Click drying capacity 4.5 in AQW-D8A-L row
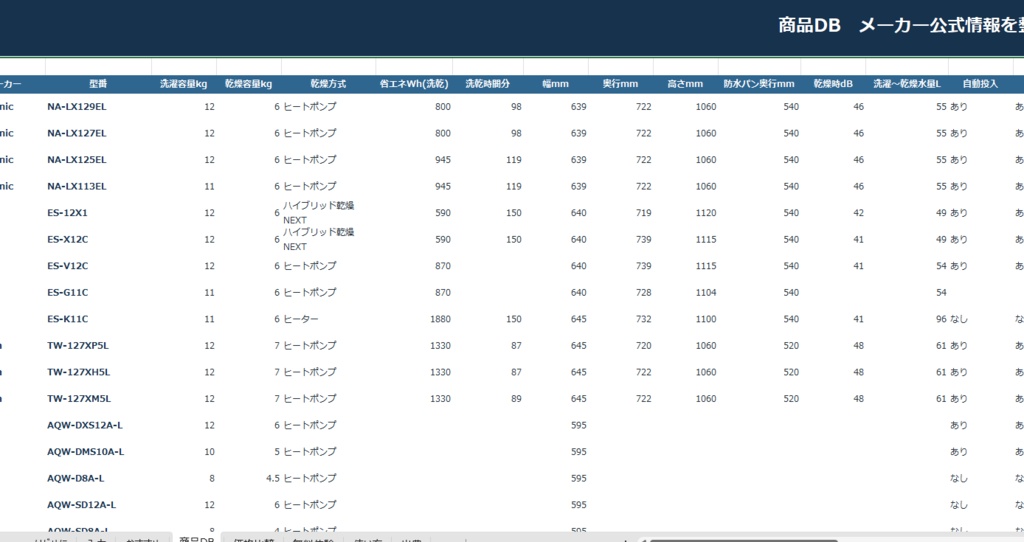This screenshot has height=542, width=1024. tap(273, 478)
